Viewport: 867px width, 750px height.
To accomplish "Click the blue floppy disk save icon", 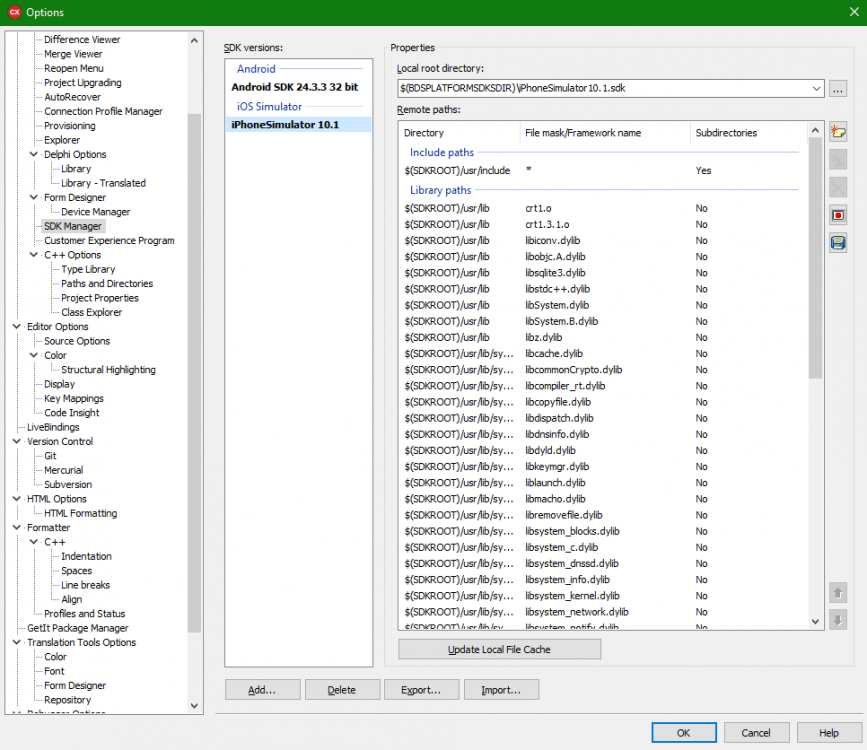I will tap(838, 243).
